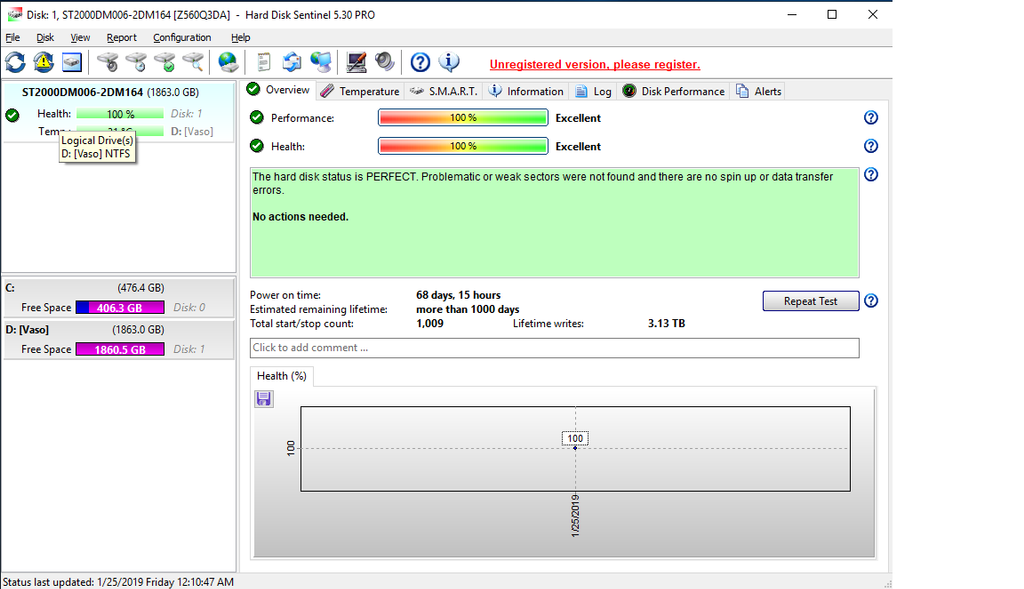
Task: Click the help icon beside Health row
Action: (x=871, y=146)
